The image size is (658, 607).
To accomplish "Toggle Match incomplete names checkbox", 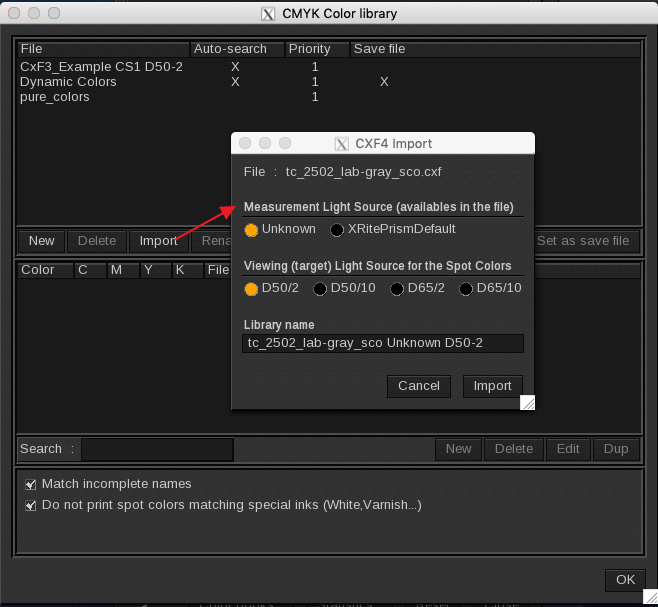I will pyautogui.click(x=30, y=484).
